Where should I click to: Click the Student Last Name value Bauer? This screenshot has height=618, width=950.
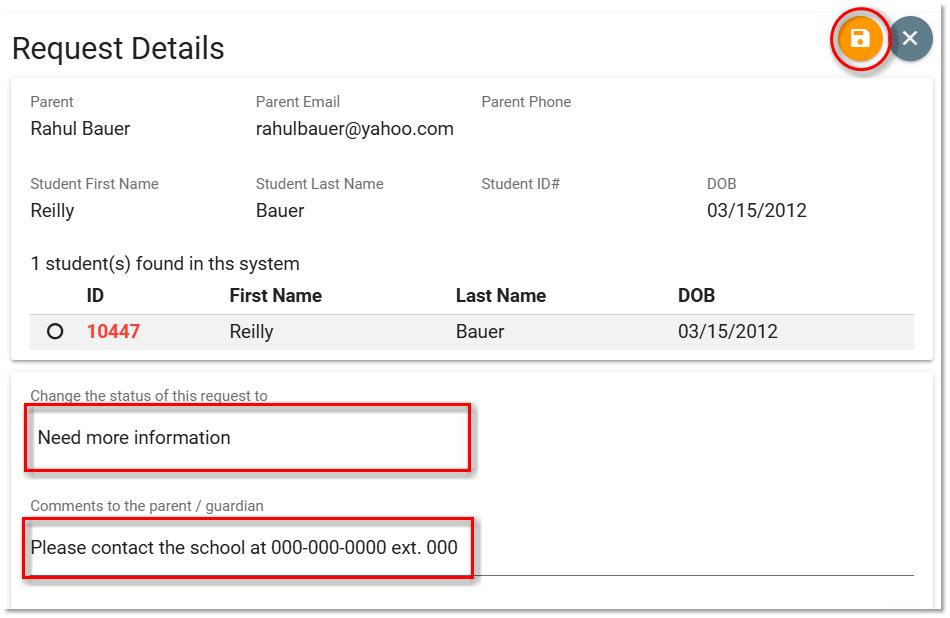280,211
